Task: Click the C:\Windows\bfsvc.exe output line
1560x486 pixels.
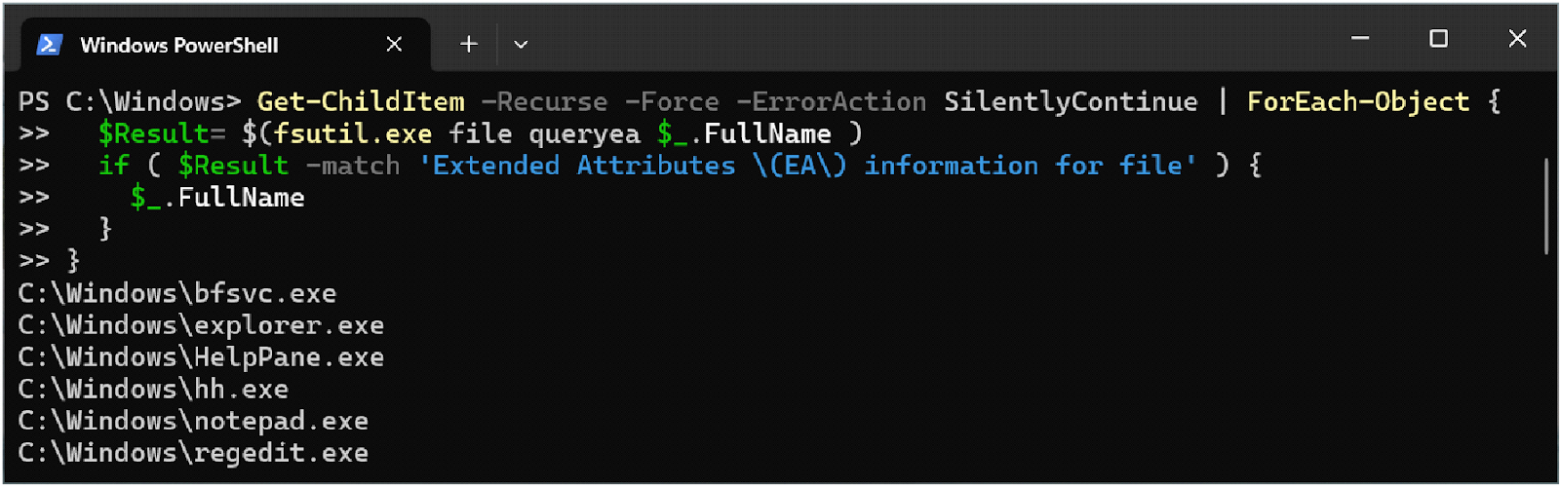Action: [x=177, y=294]
